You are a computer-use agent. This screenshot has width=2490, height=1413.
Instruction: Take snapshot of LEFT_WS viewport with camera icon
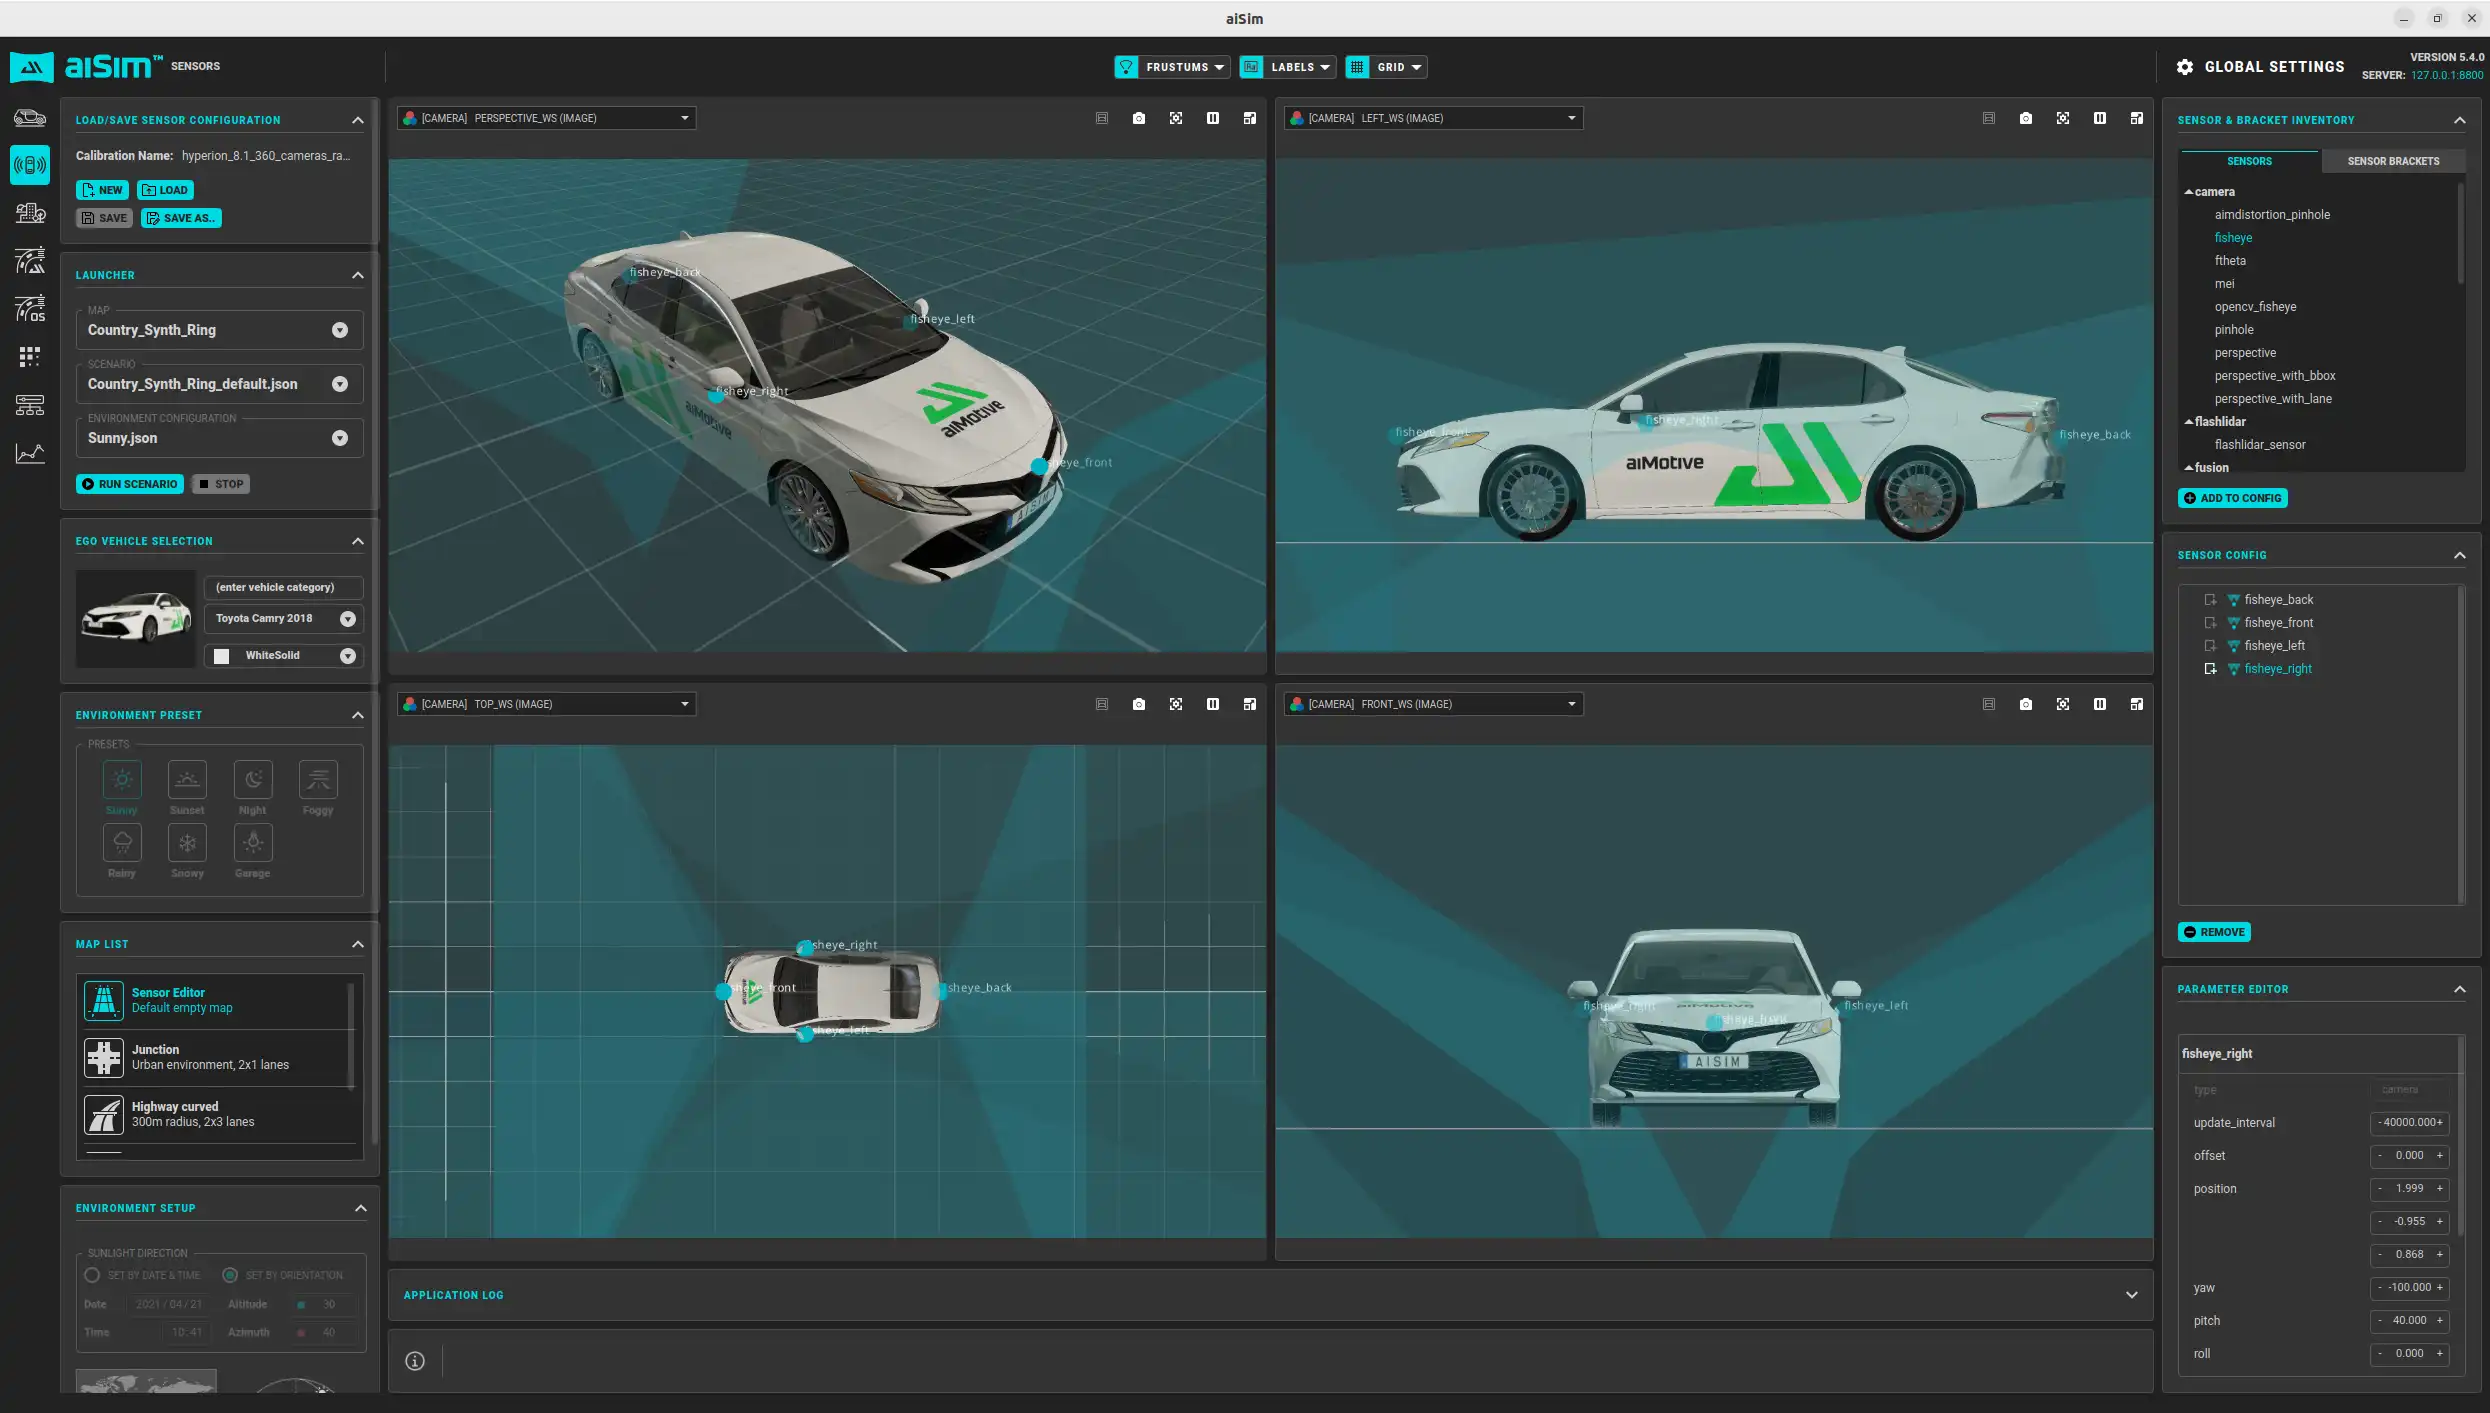point(2026,118)
